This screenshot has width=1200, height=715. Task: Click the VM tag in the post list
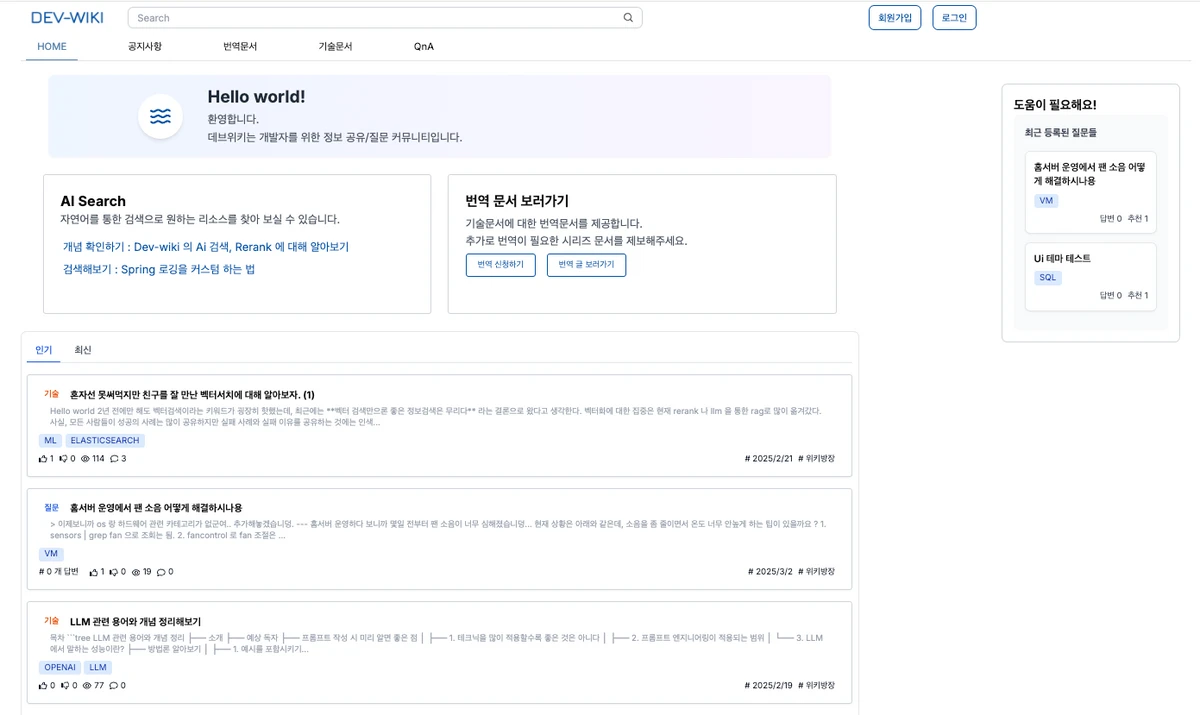51,553
